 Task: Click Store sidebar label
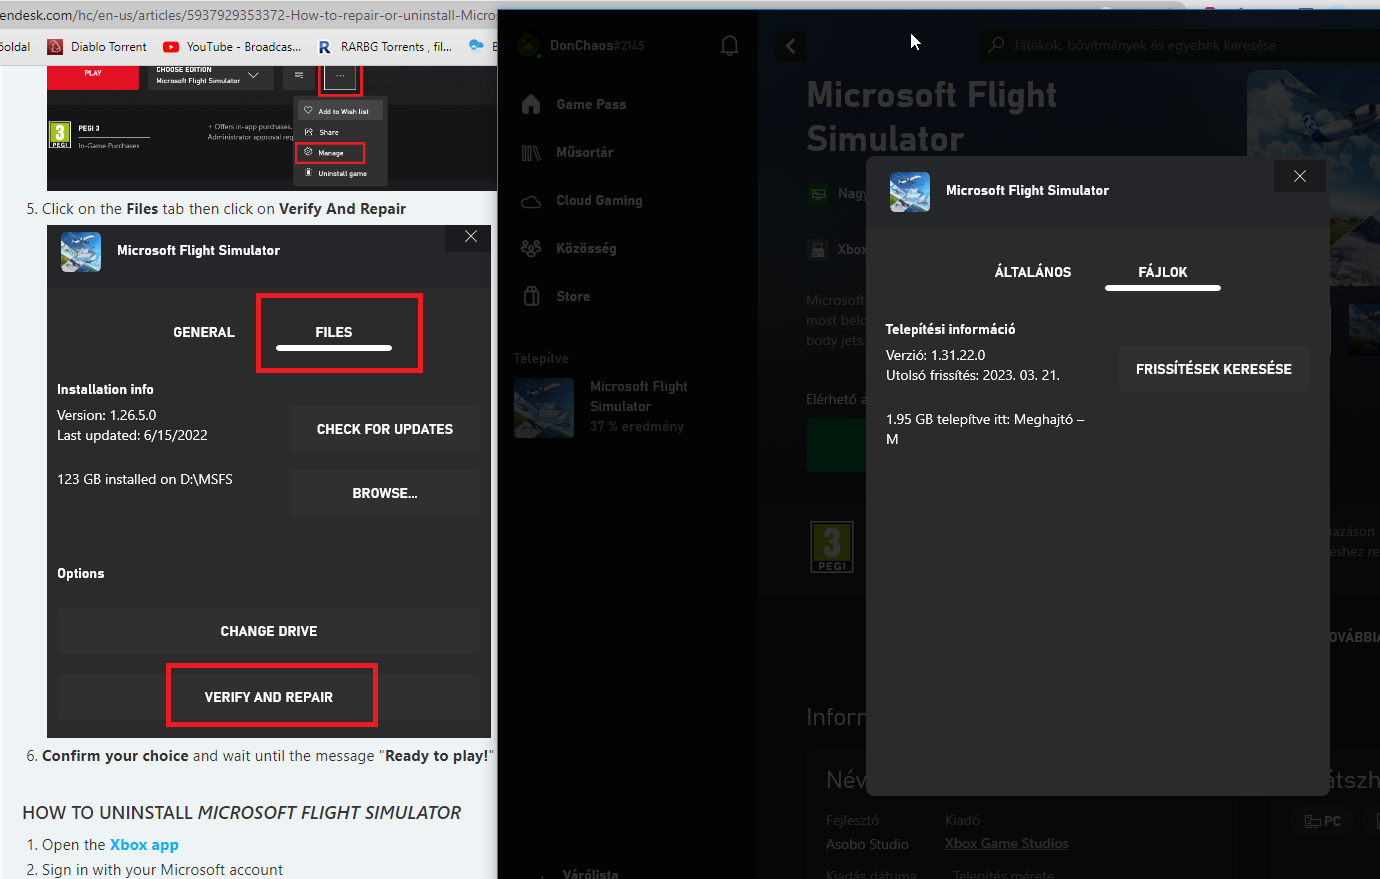pos(573,296)
